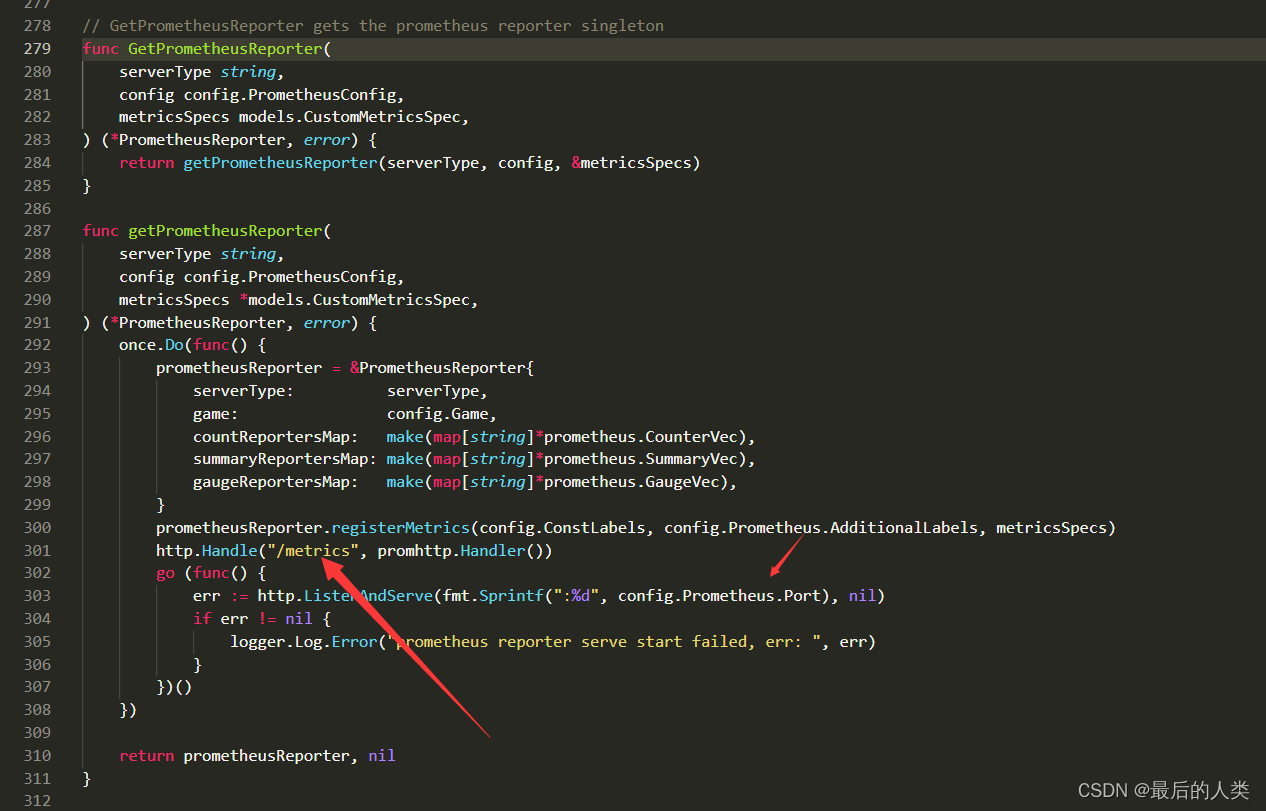The width and height of the screenshot is (1266, 811).
Task: Click the string type on line 288
Action: (x=249, y=253)
